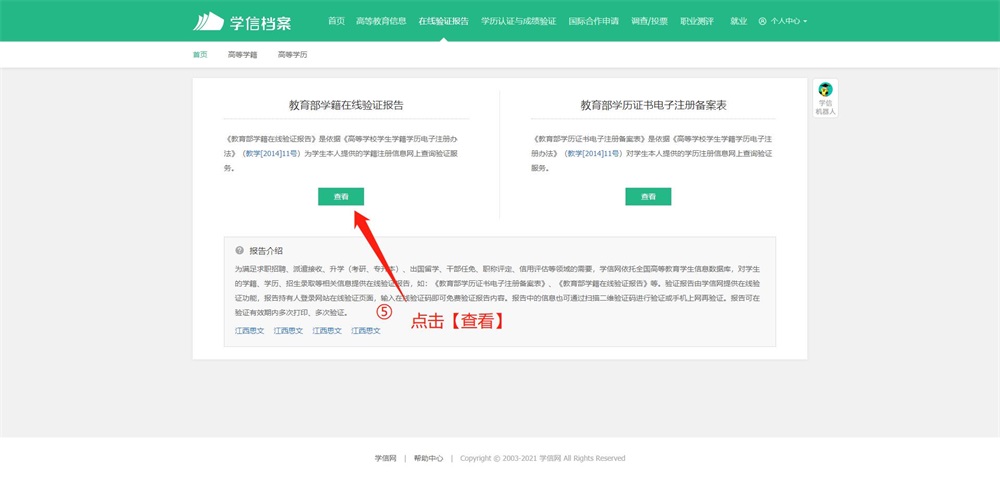Click the user avatar icon for 个人中心
This screenshot has width=1000, height=479.
pyautogui.click(x=763, y=21)
